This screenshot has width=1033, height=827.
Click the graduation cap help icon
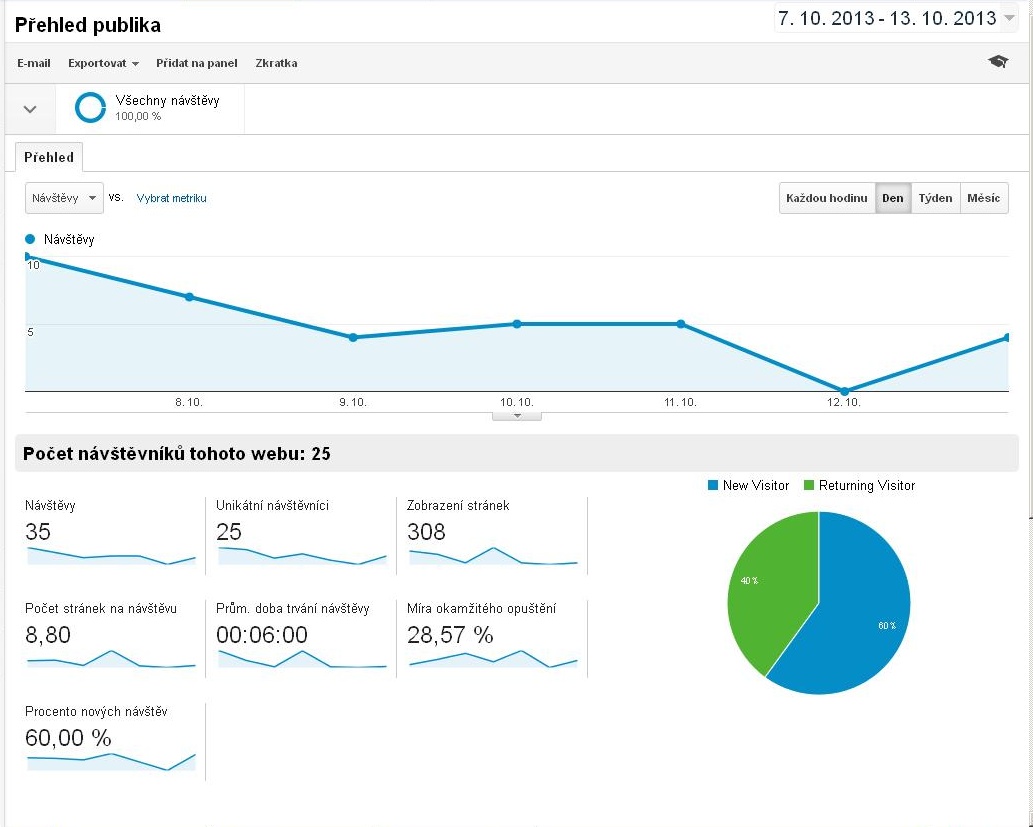coord(998,62)
